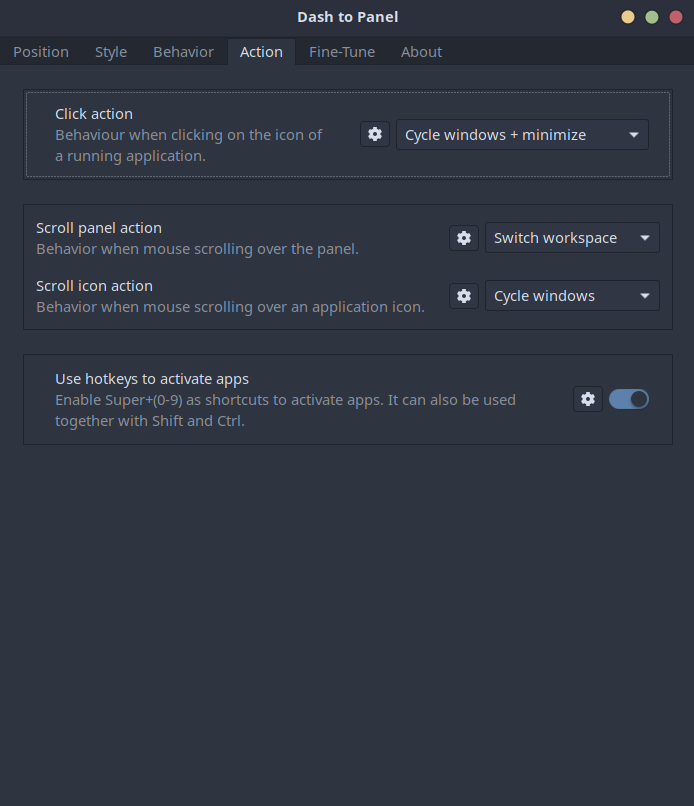Open the "Cycle windows + minimize" dropdown

coord(522,134)
